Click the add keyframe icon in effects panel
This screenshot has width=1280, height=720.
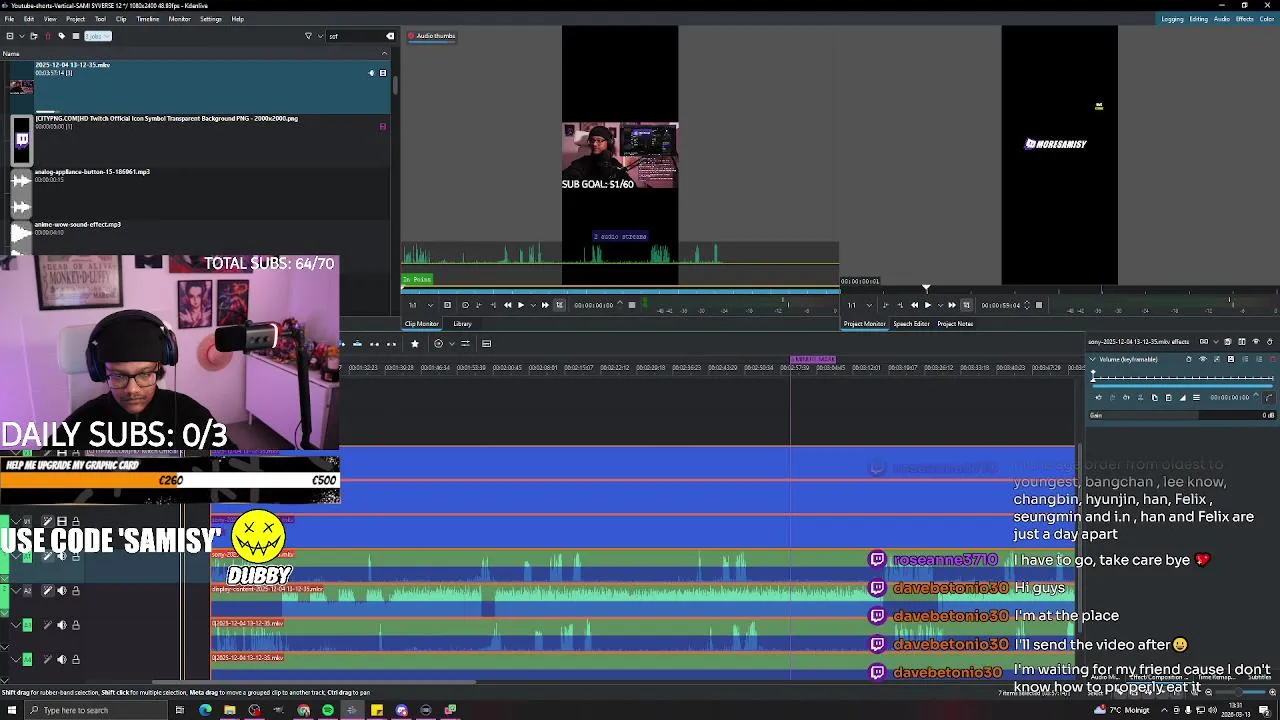tap(1112, 397)
